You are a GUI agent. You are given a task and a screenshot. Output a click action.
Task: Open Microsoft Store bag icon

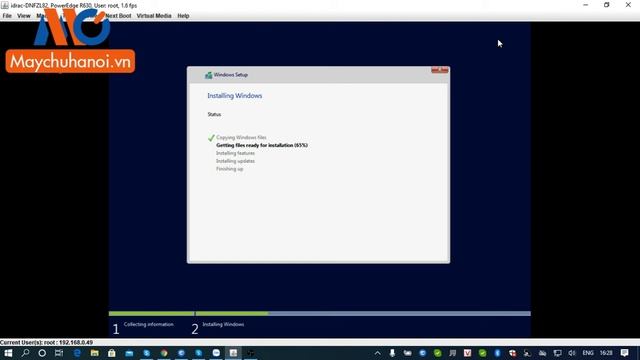tap(111, 353)
